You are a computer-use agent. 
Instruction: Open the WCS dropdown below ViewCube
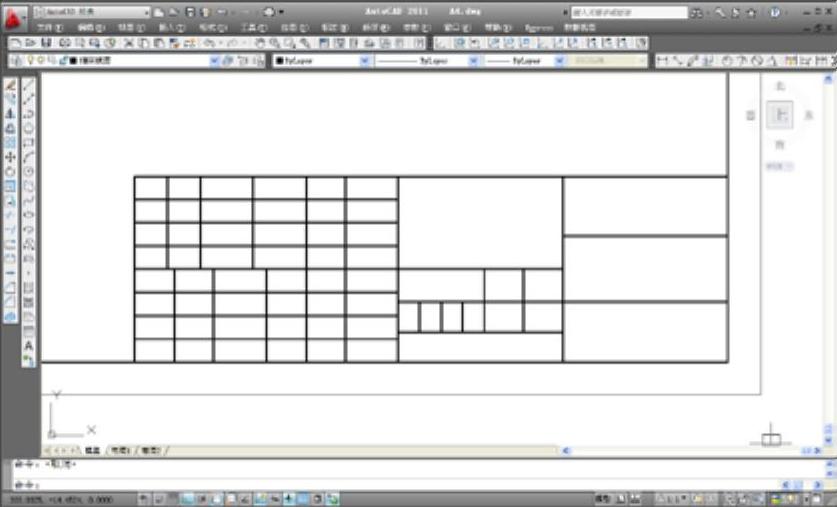(780, 167)
